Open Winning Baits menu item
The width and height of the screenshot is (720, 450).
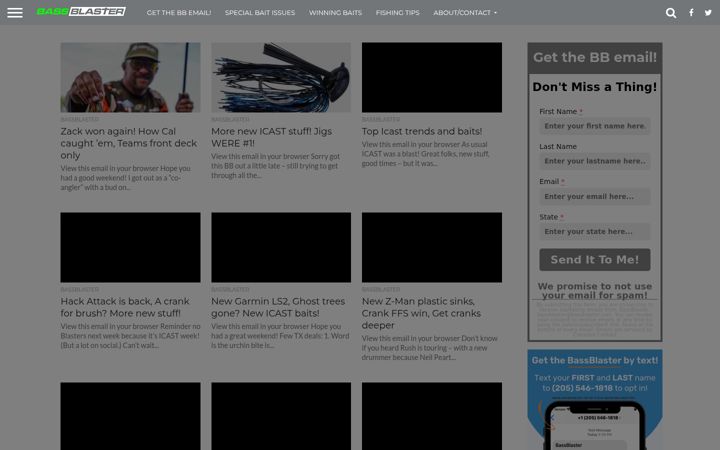(335, 13)
